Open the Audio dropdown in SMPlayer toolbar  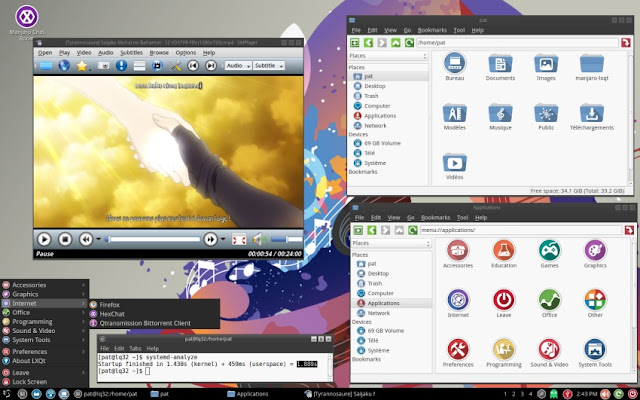click(x=238, y=66)
